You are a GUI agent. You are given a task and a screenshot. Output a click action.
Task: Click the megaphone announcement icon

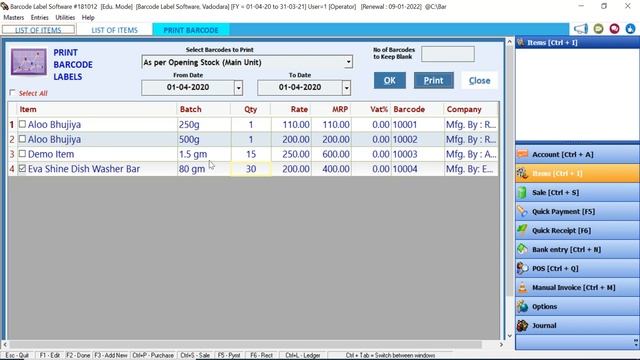(x=581, y=29)
